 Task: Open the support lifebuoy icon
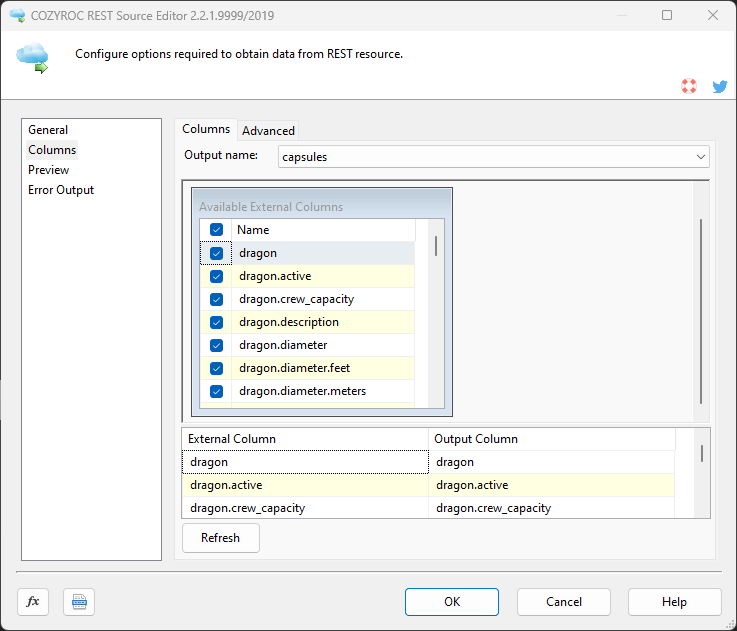click(689, 86)
